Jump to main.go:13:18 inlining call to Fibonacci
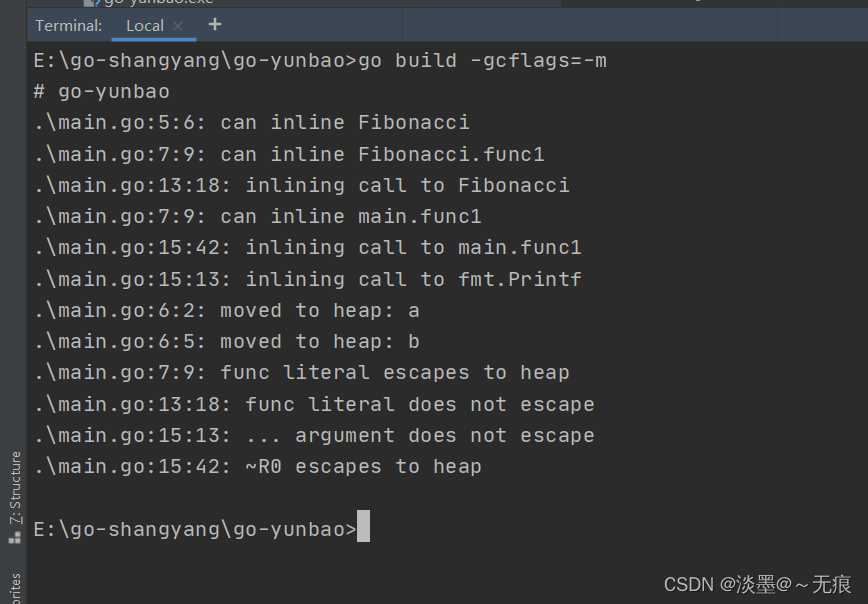The height and width of the screenshot is (604, 868). [133, 185]
